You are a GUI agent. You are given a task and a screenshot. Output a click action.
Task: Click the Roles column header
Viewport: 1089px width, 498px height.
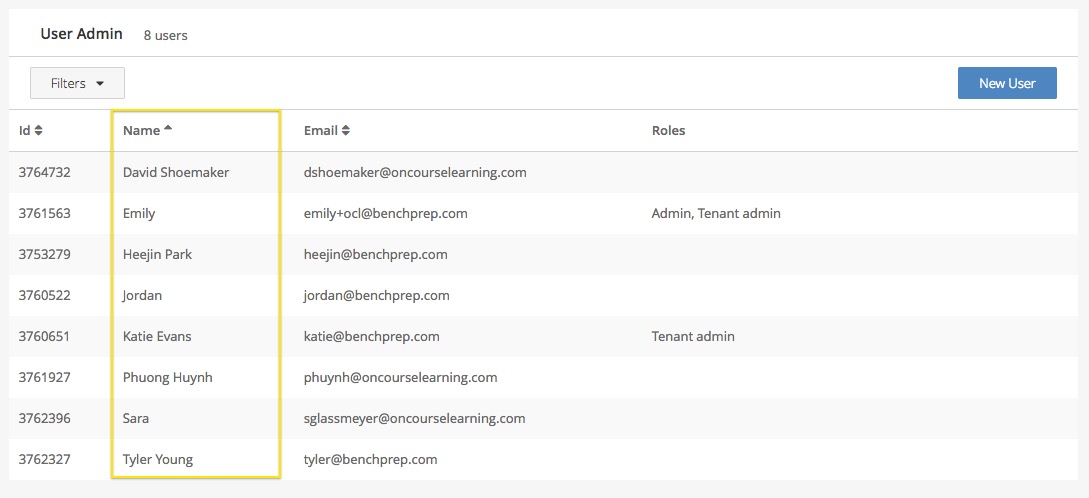668,131
